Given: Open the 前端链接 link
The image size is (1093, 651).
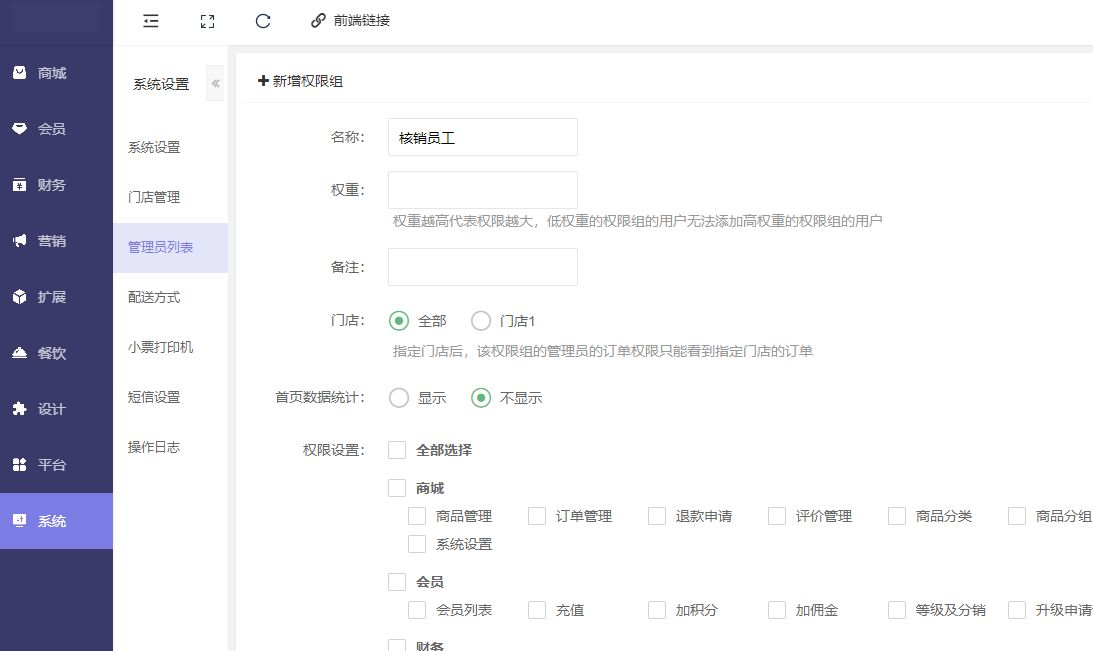Looking at the screenshot, I should point(350,20).
